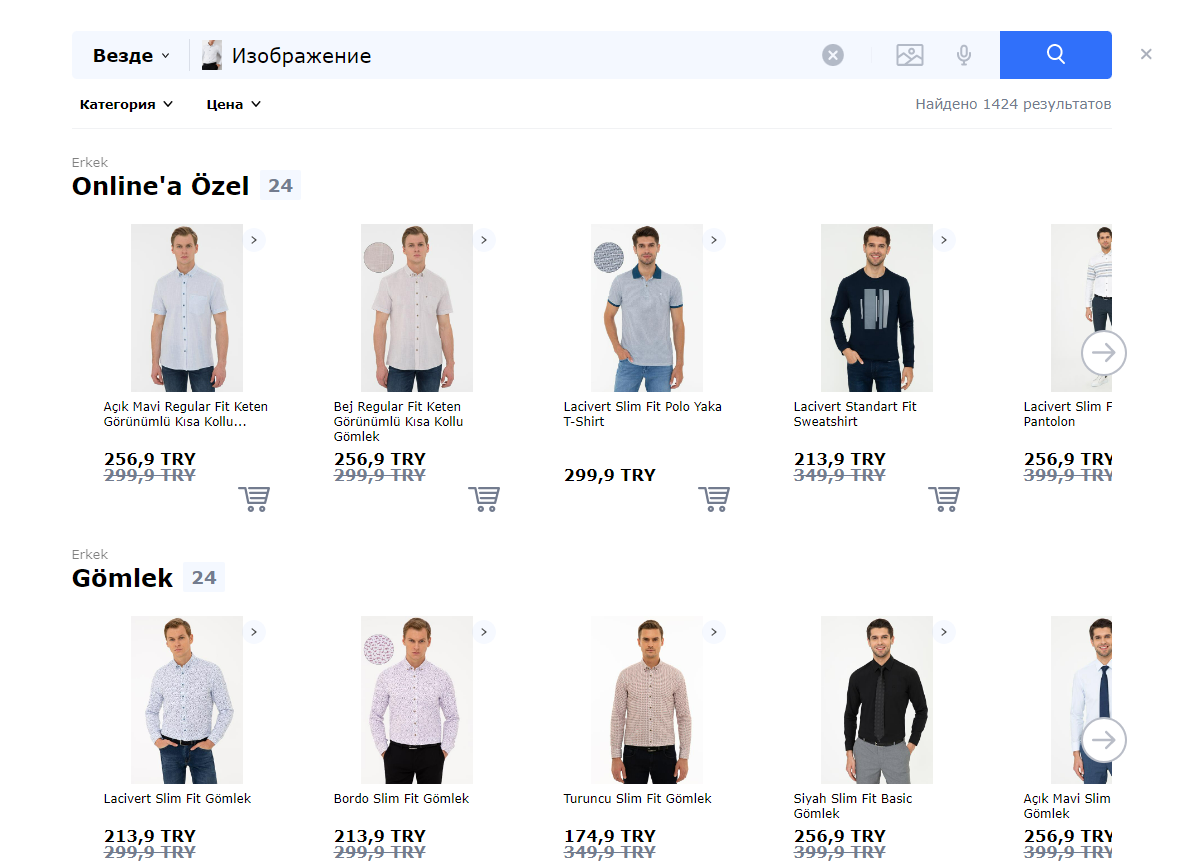Start voice search with microphone icon

[963, 55]
